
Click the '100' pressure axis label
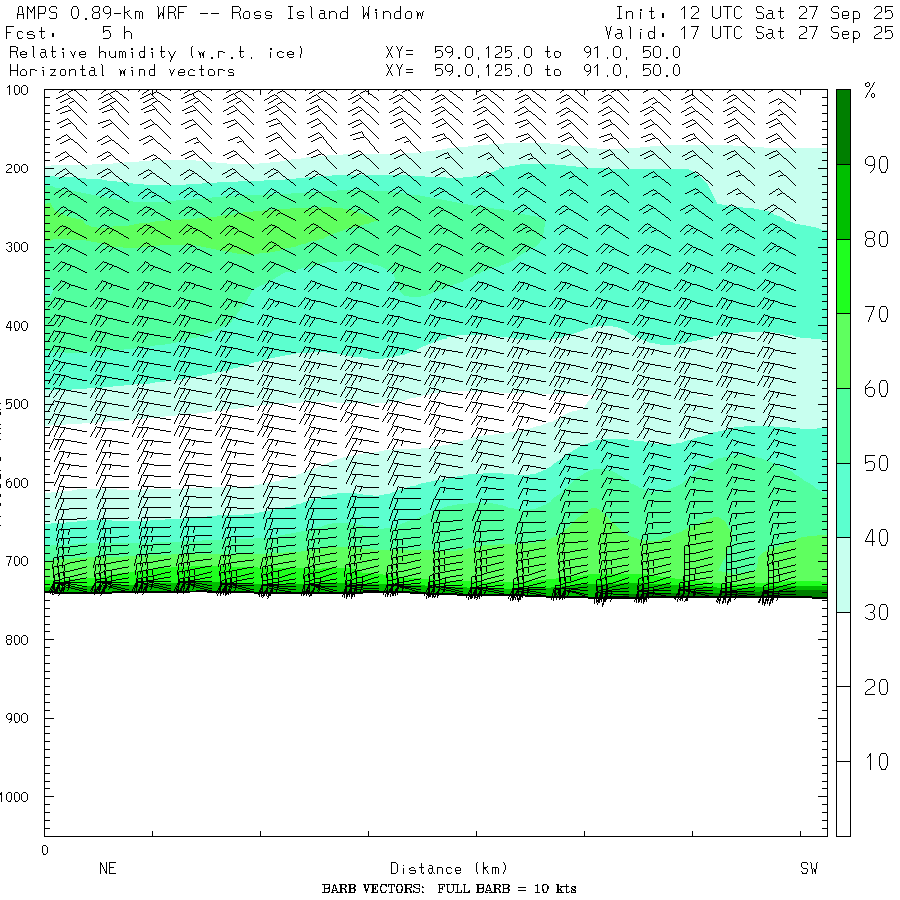coord(17,90)
